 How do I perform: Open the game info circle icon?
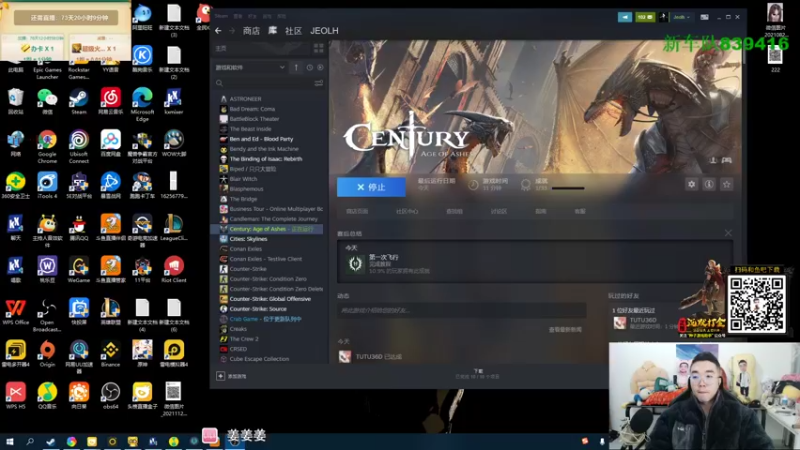(709, 184)
